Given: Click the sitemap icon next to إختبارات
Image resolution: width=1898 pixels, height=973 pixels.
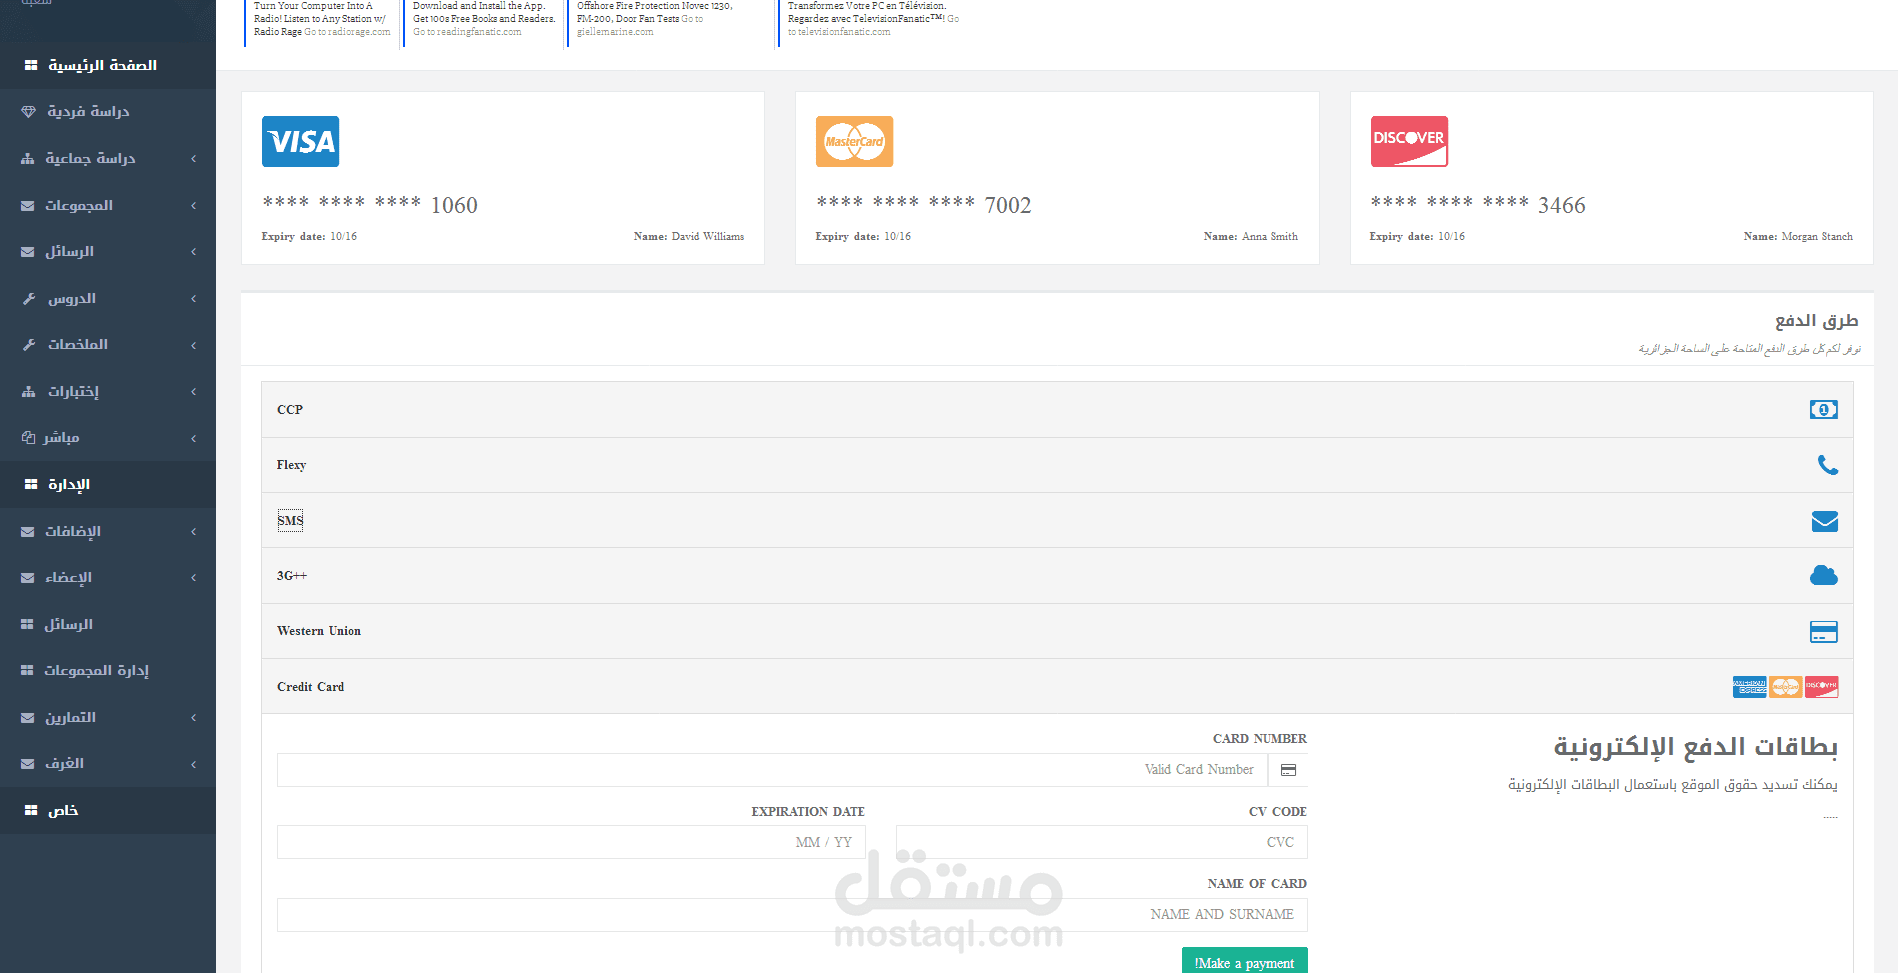Looking at the screenshot, I should (29, 392).
